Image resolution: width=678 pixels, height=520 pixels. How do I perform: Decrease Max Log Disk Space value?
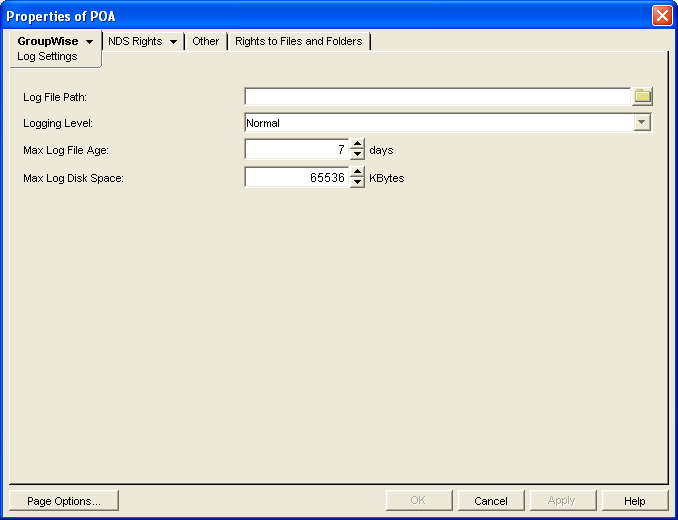pos(357,182)
